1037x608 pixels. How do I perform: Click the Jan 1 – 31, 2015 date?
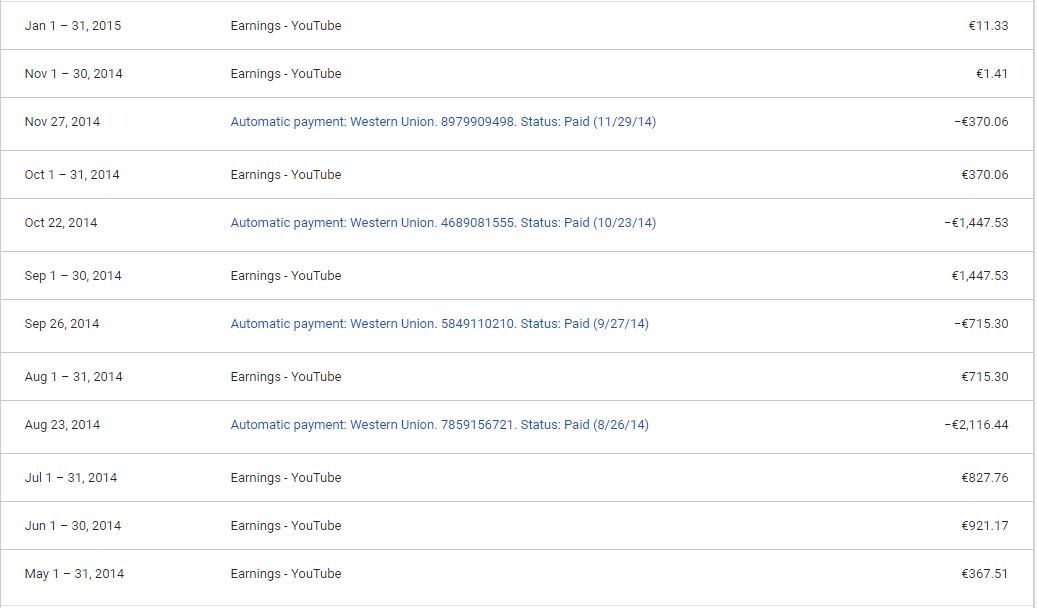[73, 26]
